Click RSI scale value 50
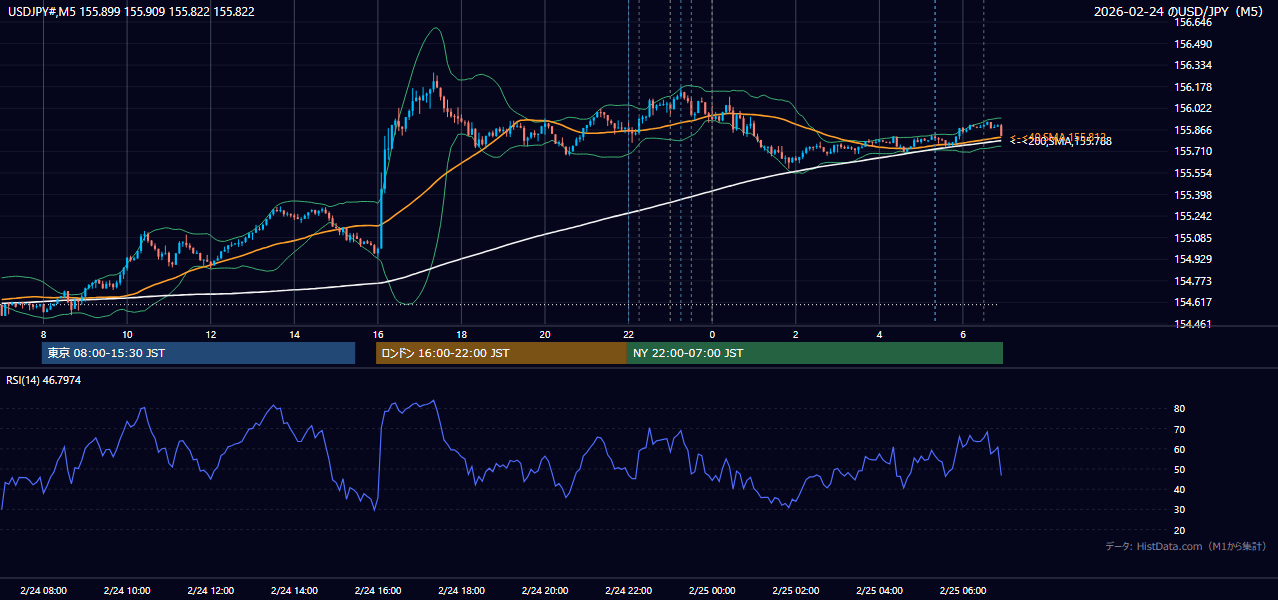The width and height of the screenshot is (1278, 600). point(1180,469)
